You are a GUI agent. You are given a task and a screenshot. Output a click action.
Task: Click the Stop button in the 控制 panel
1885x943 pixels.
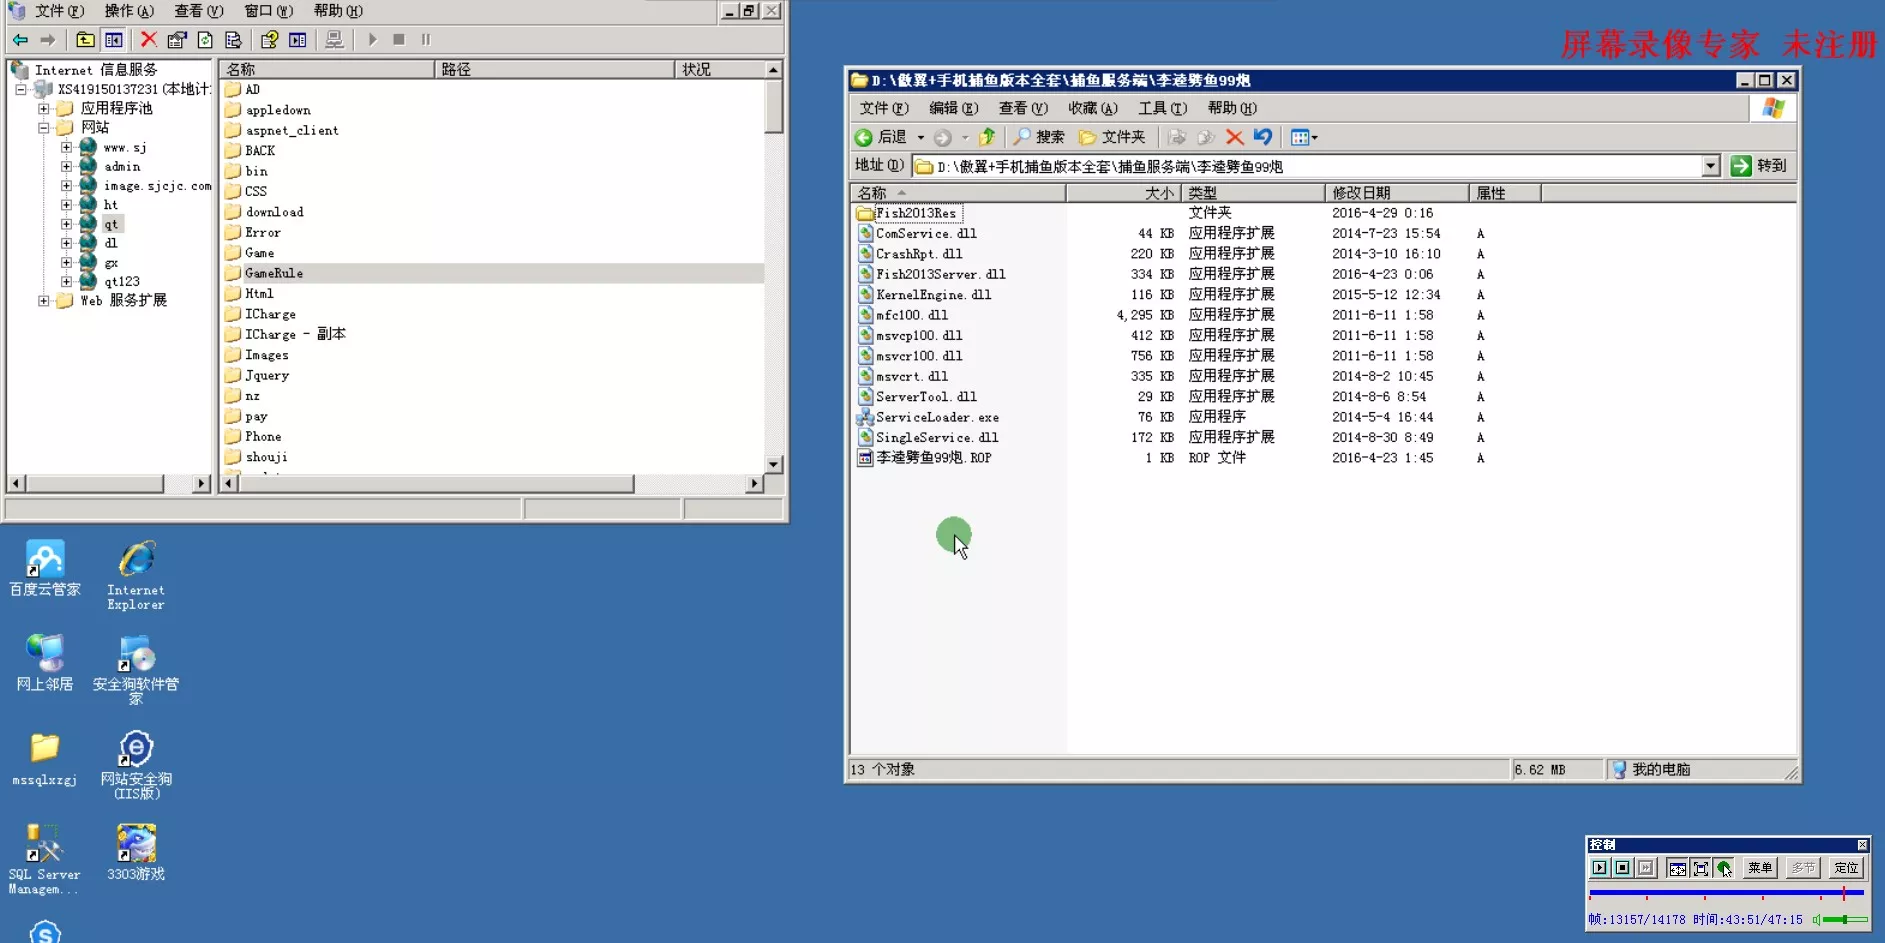click(1622, 868)
